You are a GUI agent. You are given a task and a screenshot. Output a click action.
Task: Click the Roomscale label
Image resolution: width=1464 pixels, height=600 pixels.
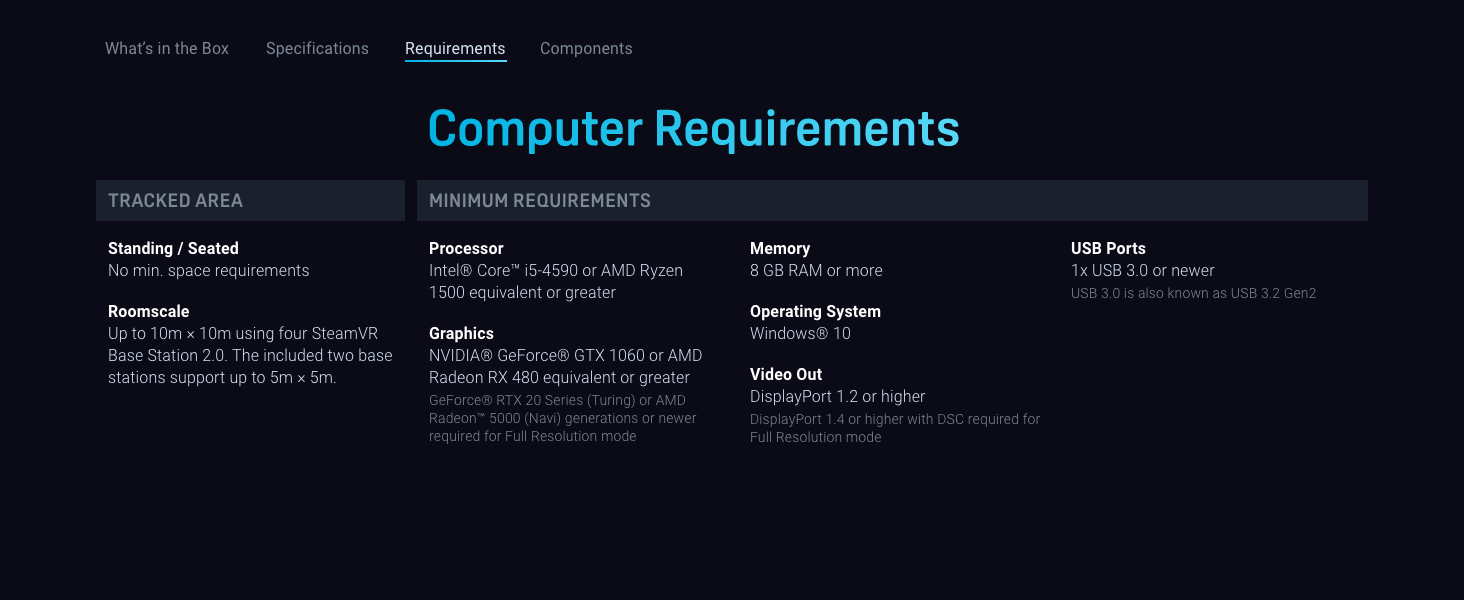[x=148, y=311]
